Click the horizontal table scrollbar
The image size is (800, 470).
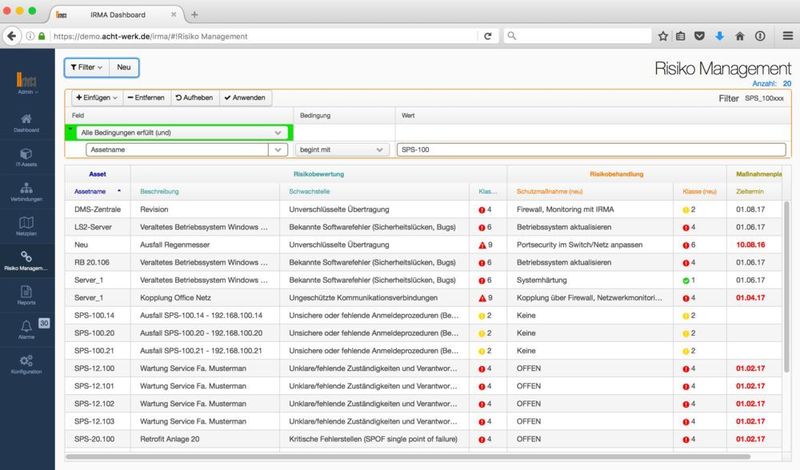tap(408, 457)
